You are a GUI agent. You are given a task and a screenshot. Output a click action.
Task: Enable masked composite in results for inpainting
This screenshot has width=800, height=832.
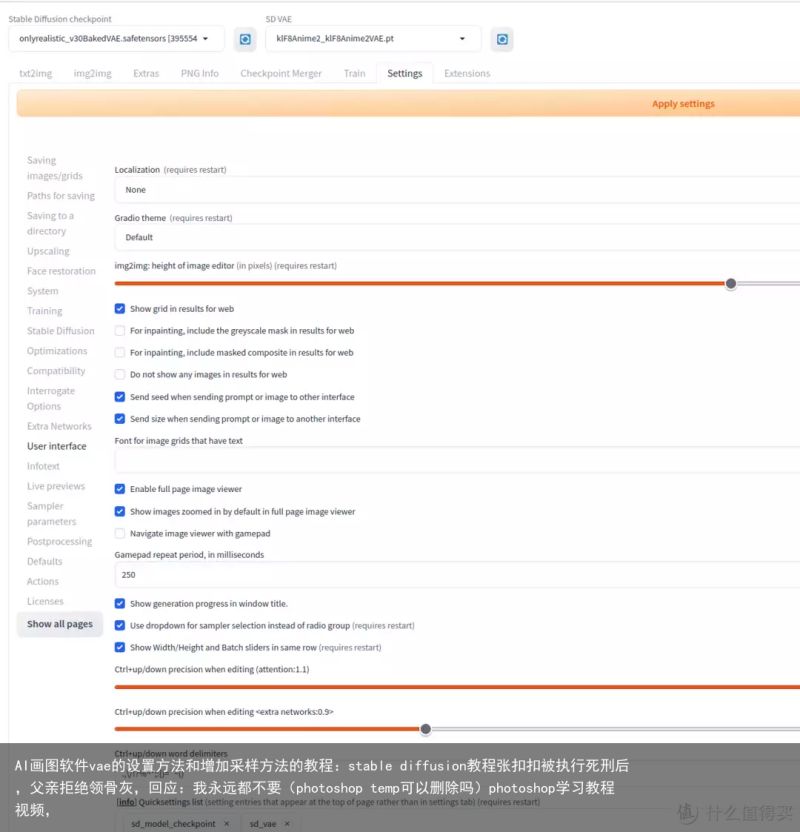120,352
